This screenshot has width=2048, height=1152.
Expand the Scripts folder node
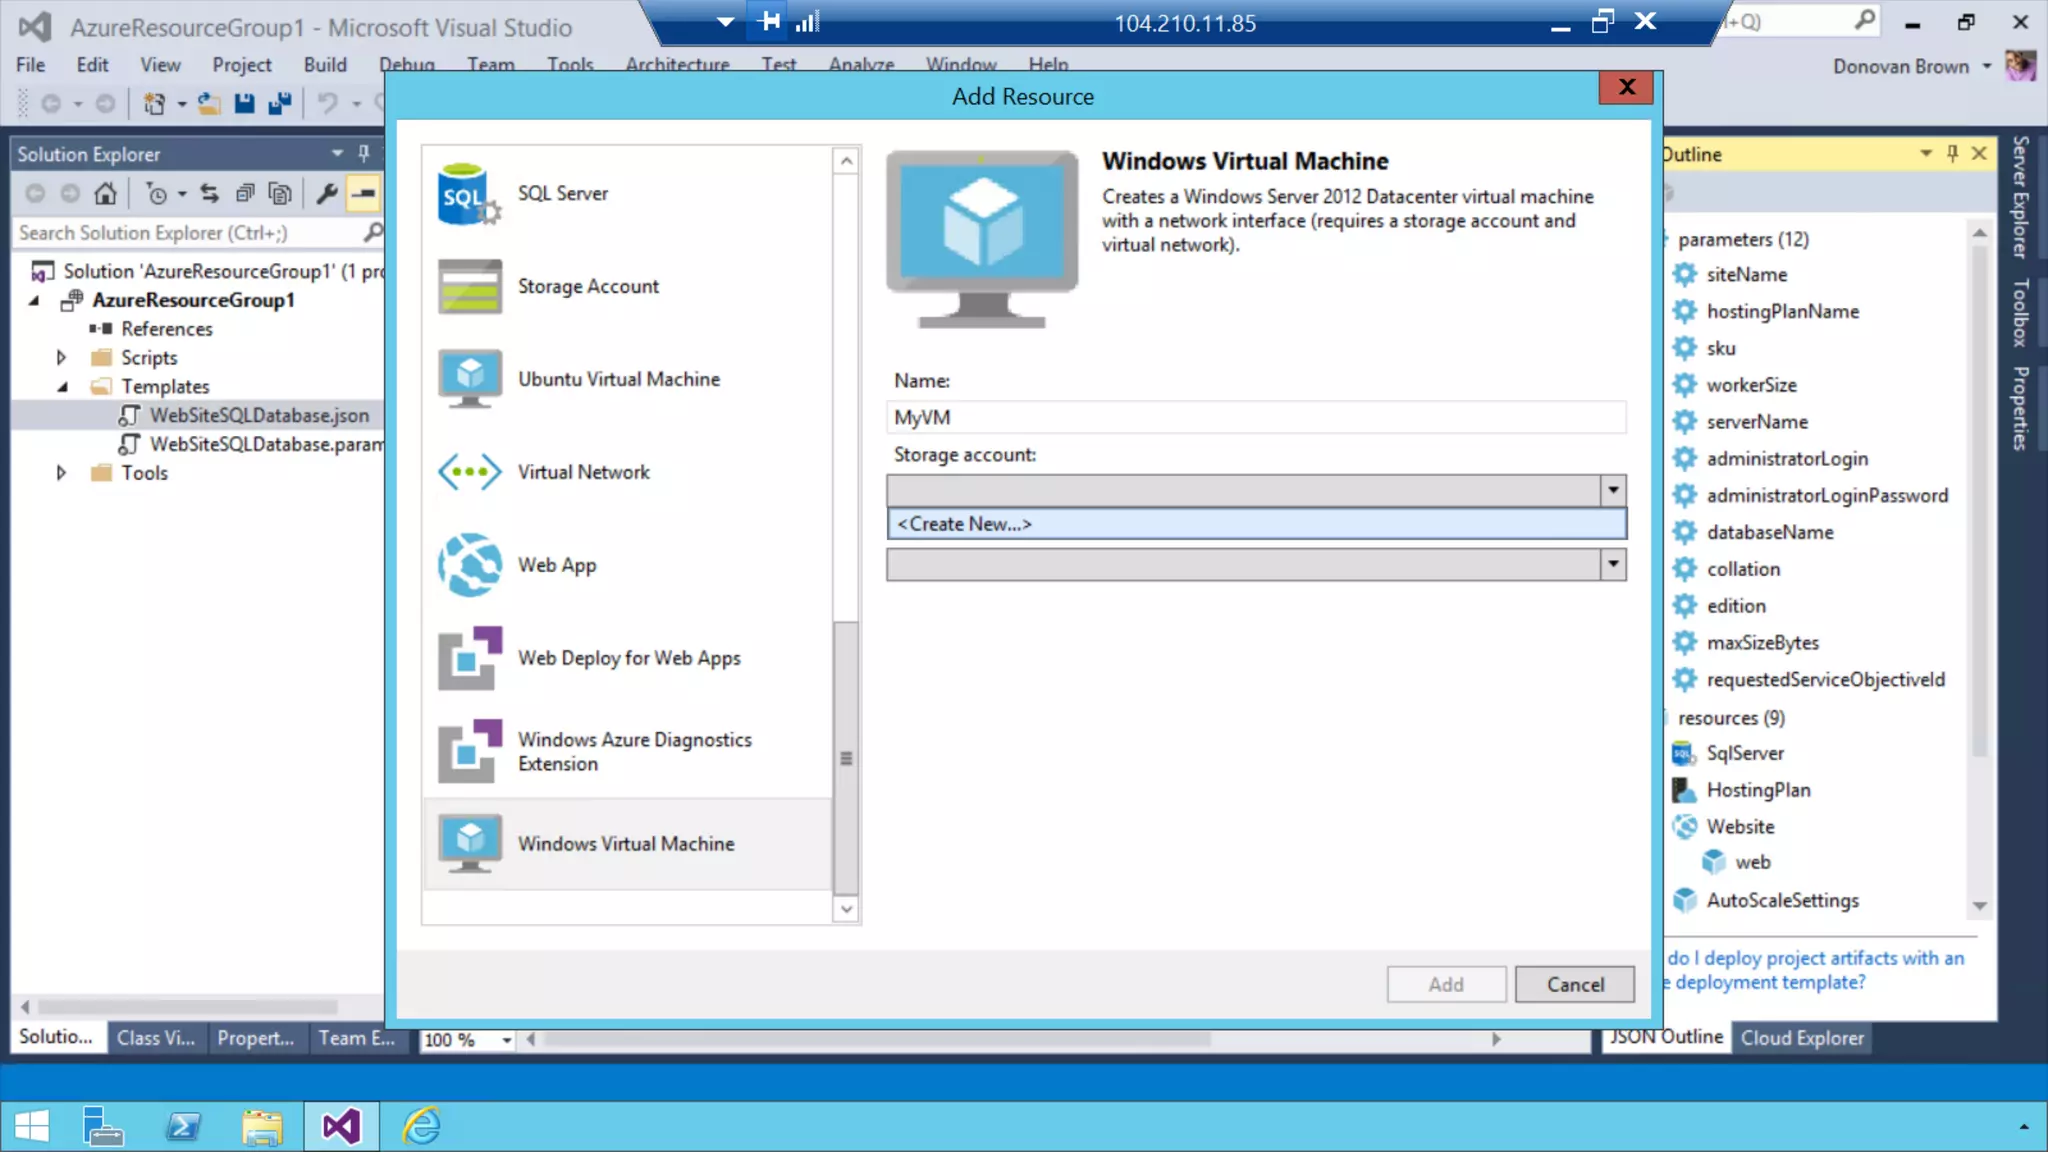[61, 357]
